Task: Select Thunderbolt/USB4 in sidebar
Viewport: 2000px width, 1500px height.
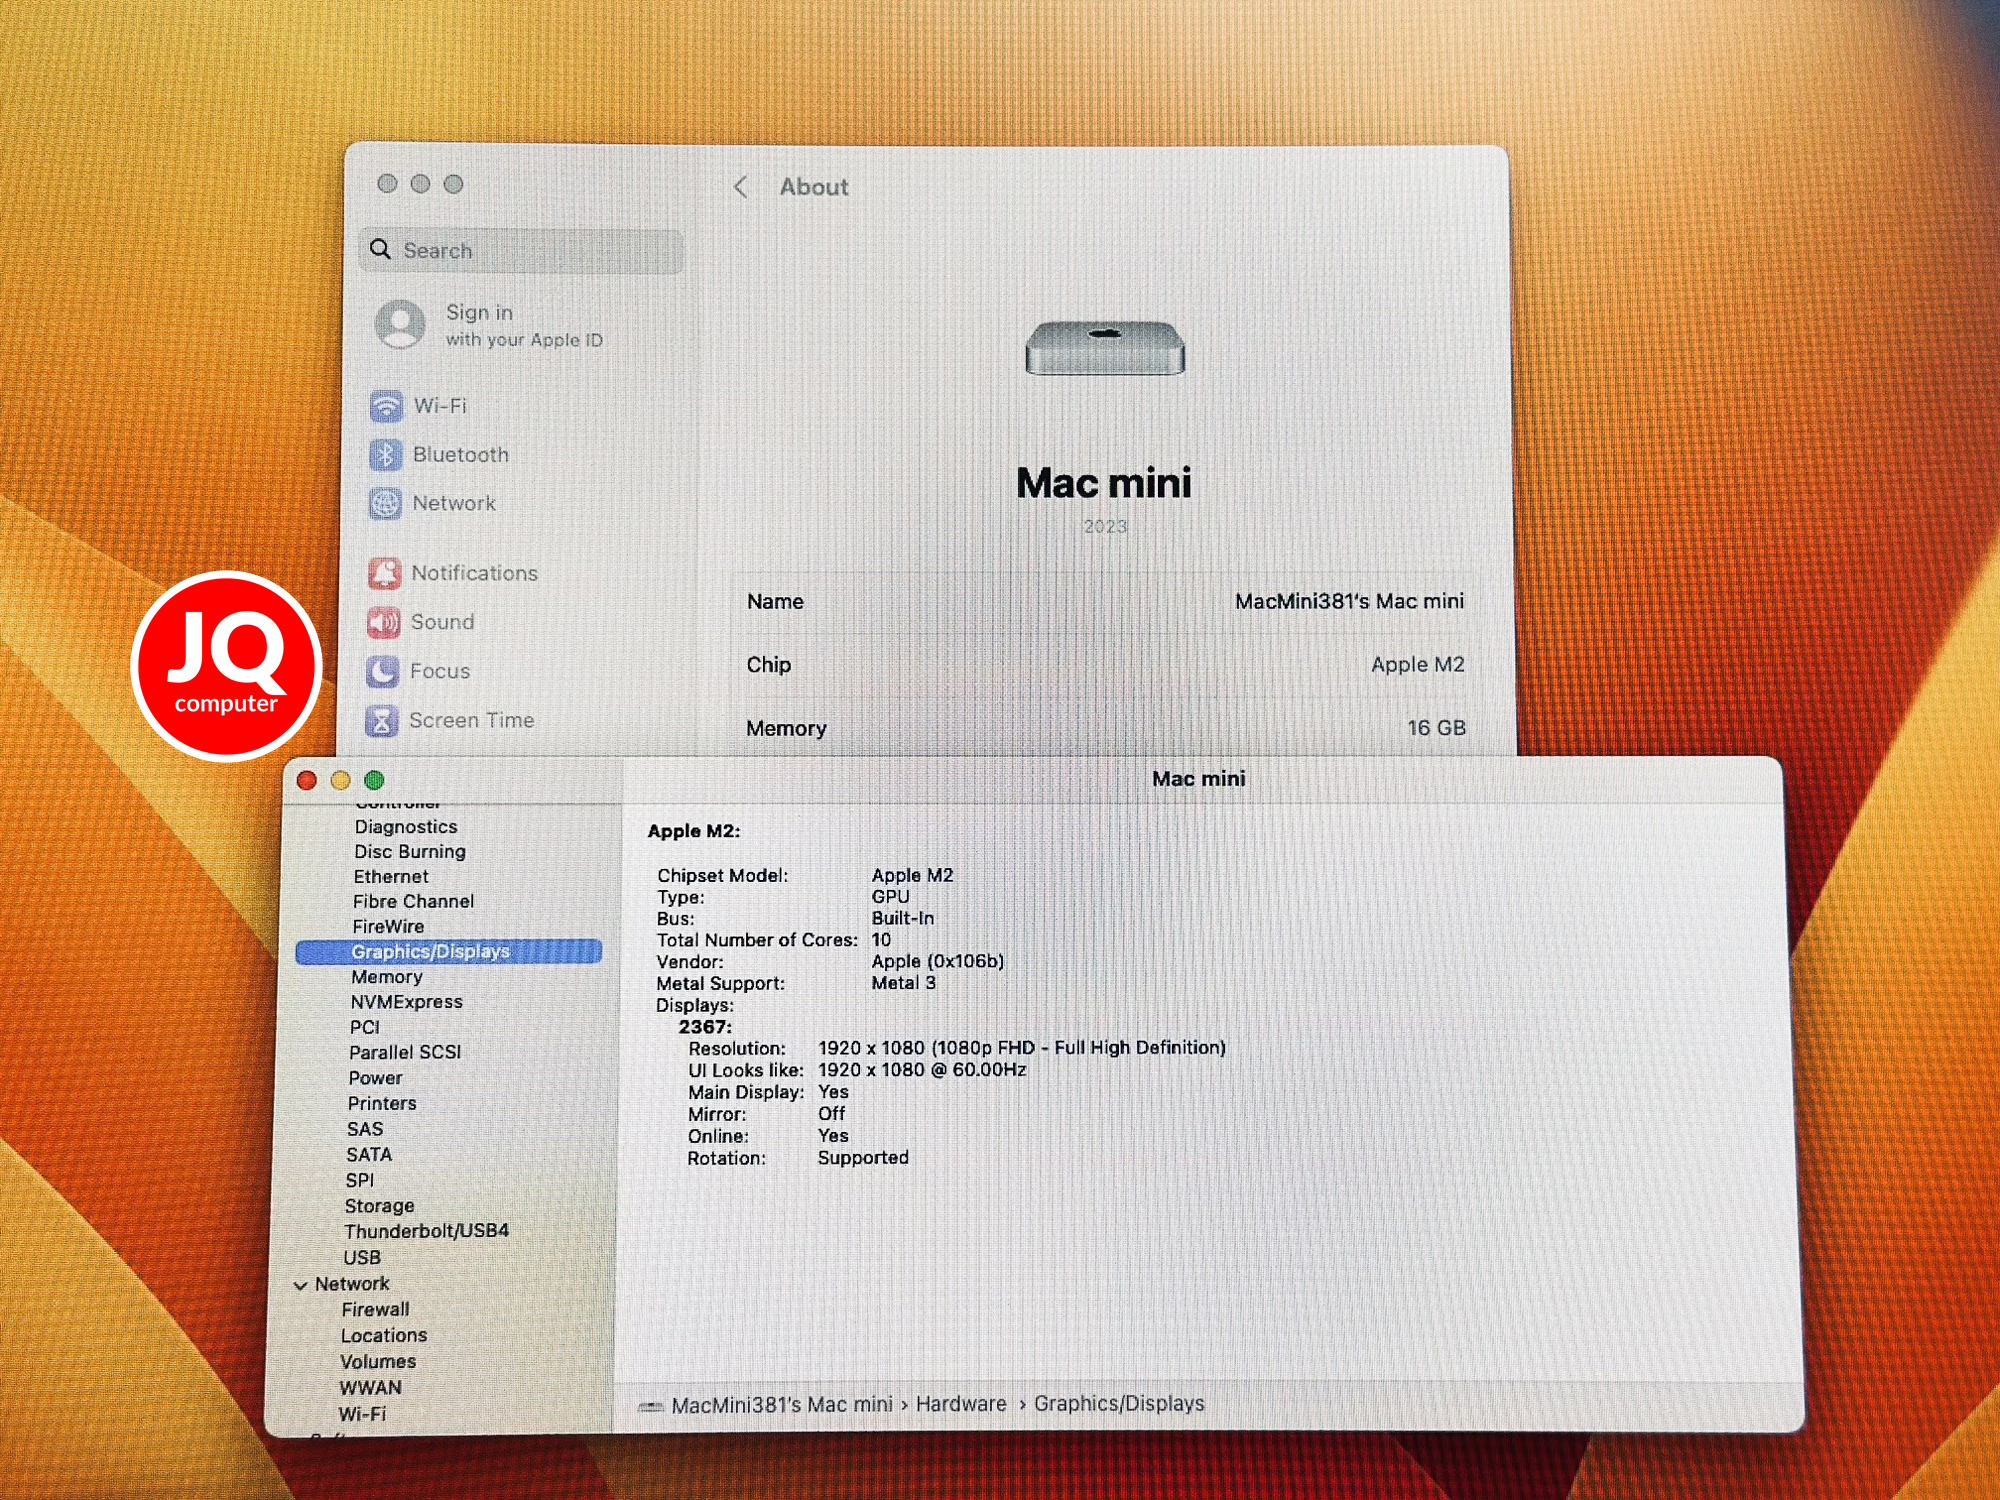Action: coord(427,1232)
